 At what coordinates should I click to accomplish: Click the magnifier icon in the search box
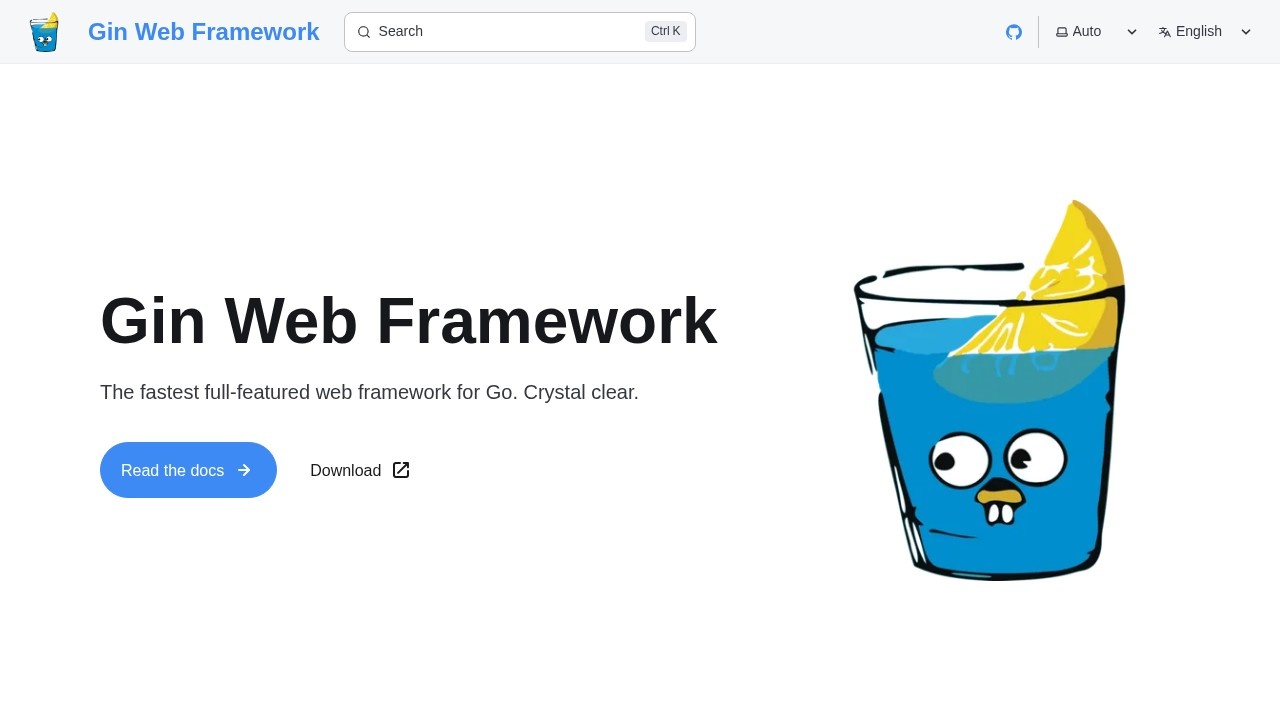(x=364, y=32)
